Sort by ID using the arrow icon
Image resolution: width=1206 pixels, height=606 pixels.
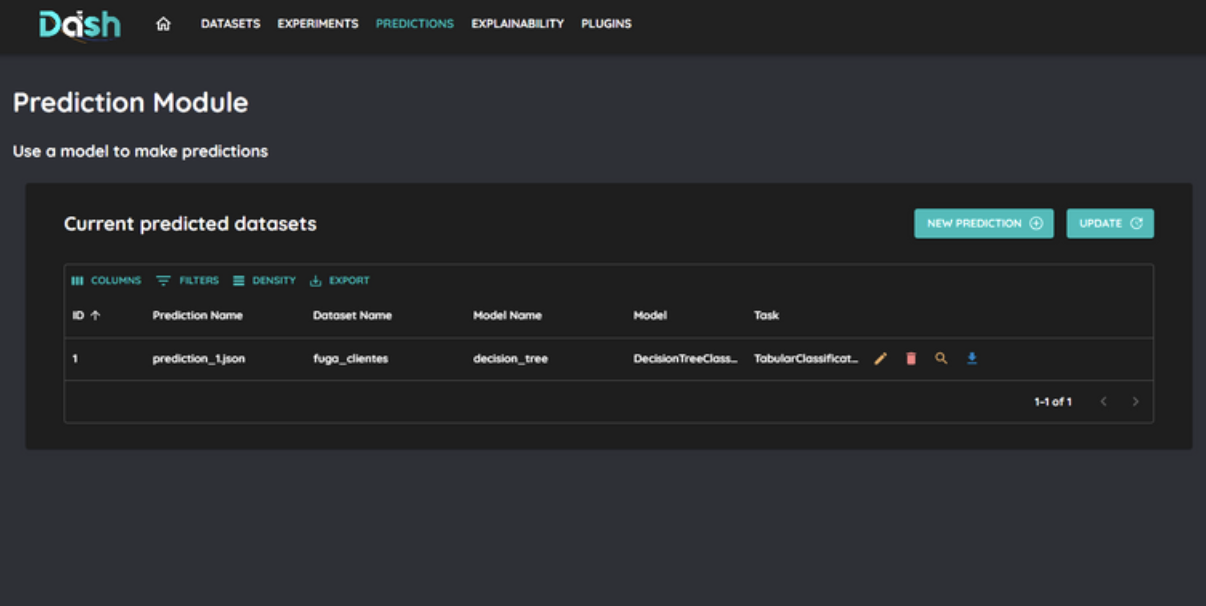(96, 315)
